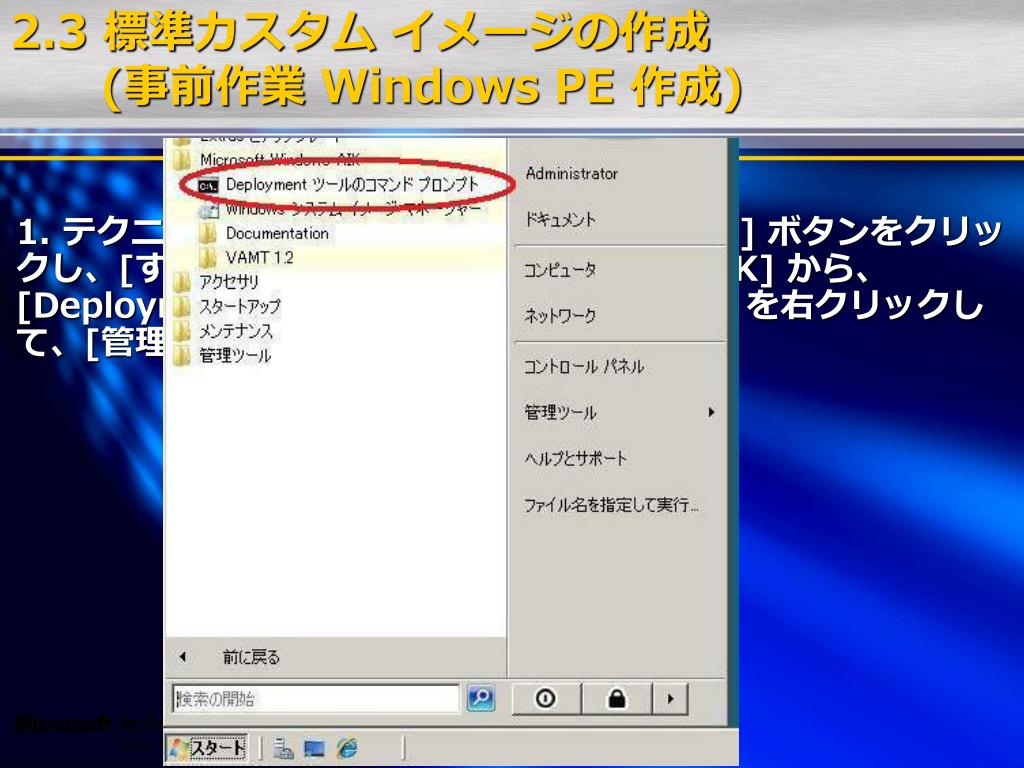Screen dimensions: 1024x768
Task: Expand 管理ツール submenu in right pane
Action: coord(619,412)
